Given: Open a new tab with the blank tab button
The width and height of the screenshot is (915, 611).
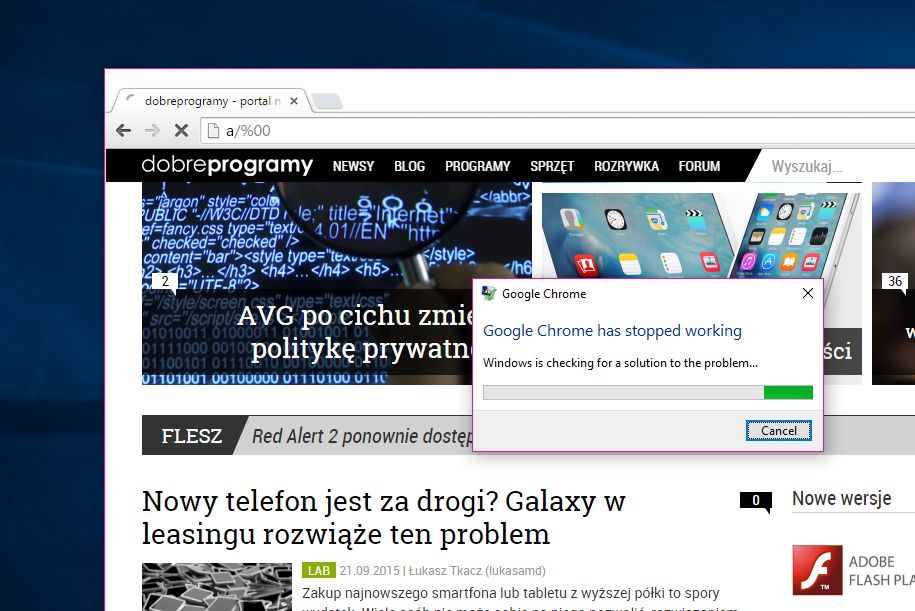Looking at the screenshot, I should pyautogui.click(x=327, y=101).
